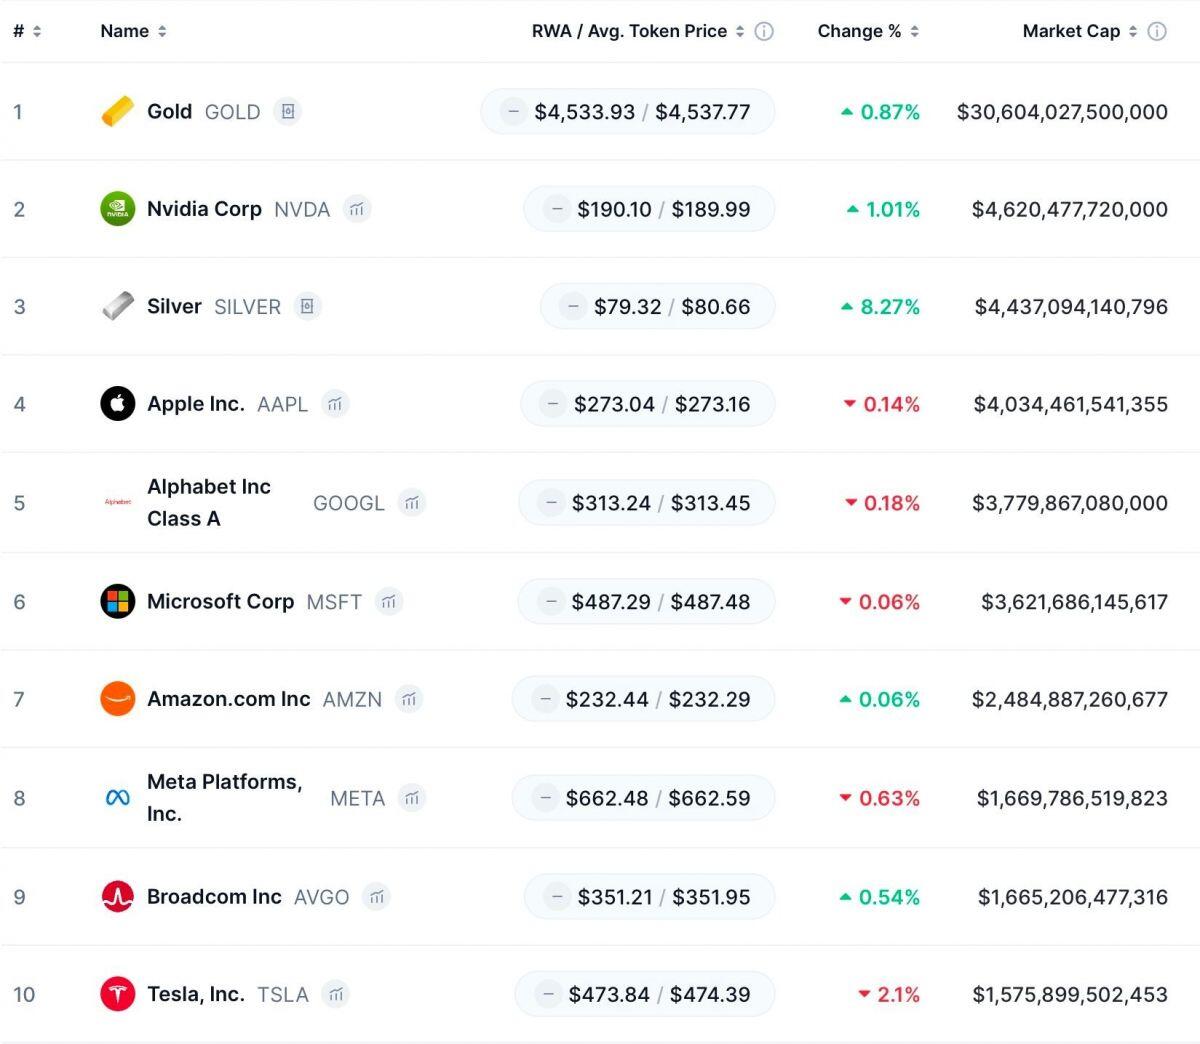1200x1044 pixels.
Task: Click the info icon next to Market Cap
Action: 1157,31
